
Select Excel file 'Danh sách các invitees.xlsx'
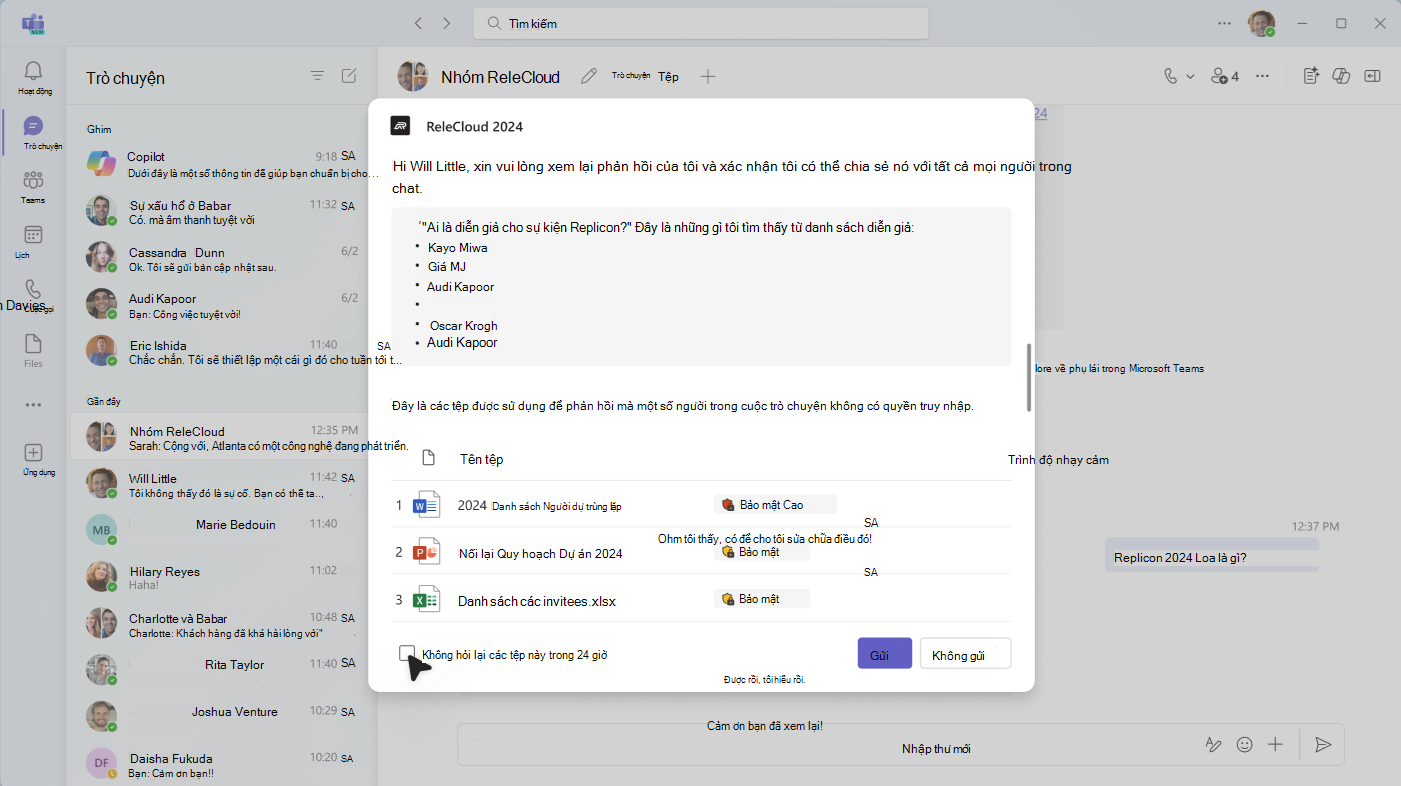click(701, 599)
